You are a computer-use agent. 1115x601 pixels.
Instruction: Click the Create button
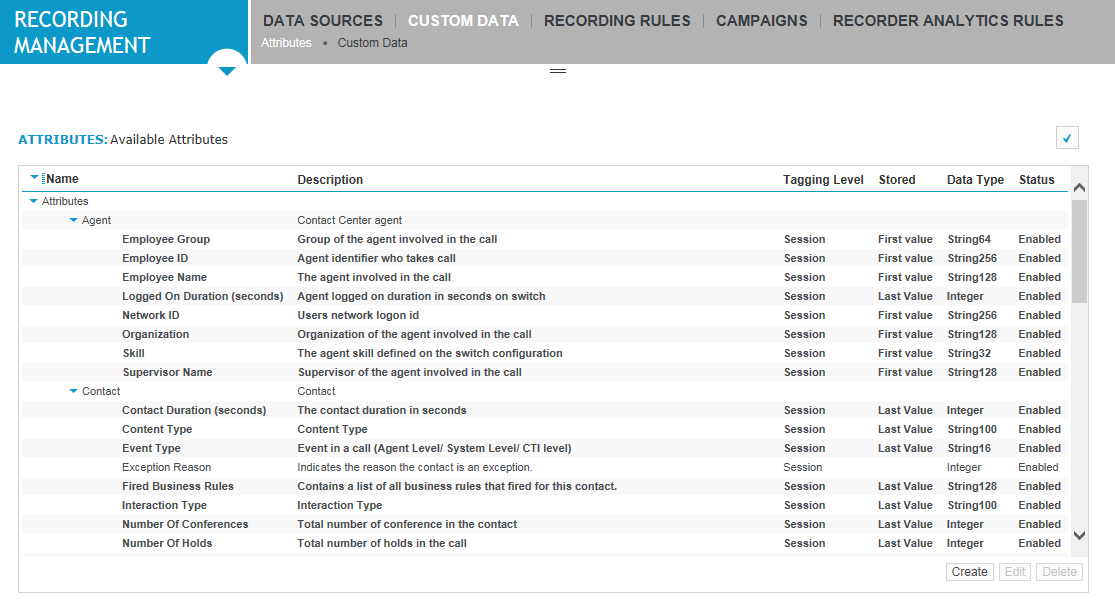pyautogui.click(x=969, y=571)
